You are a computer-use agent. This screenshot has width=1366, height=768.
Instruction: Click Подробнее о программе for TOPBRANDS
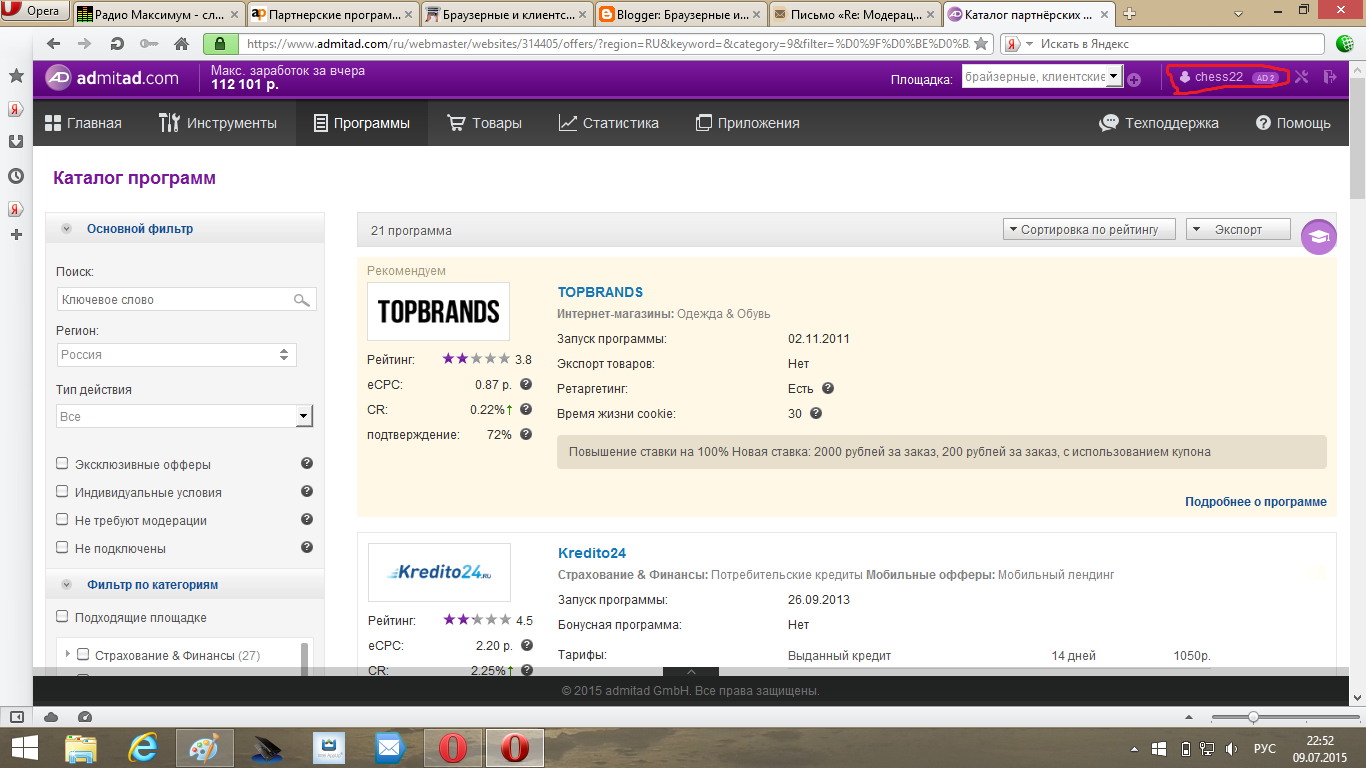point(1256,502)
